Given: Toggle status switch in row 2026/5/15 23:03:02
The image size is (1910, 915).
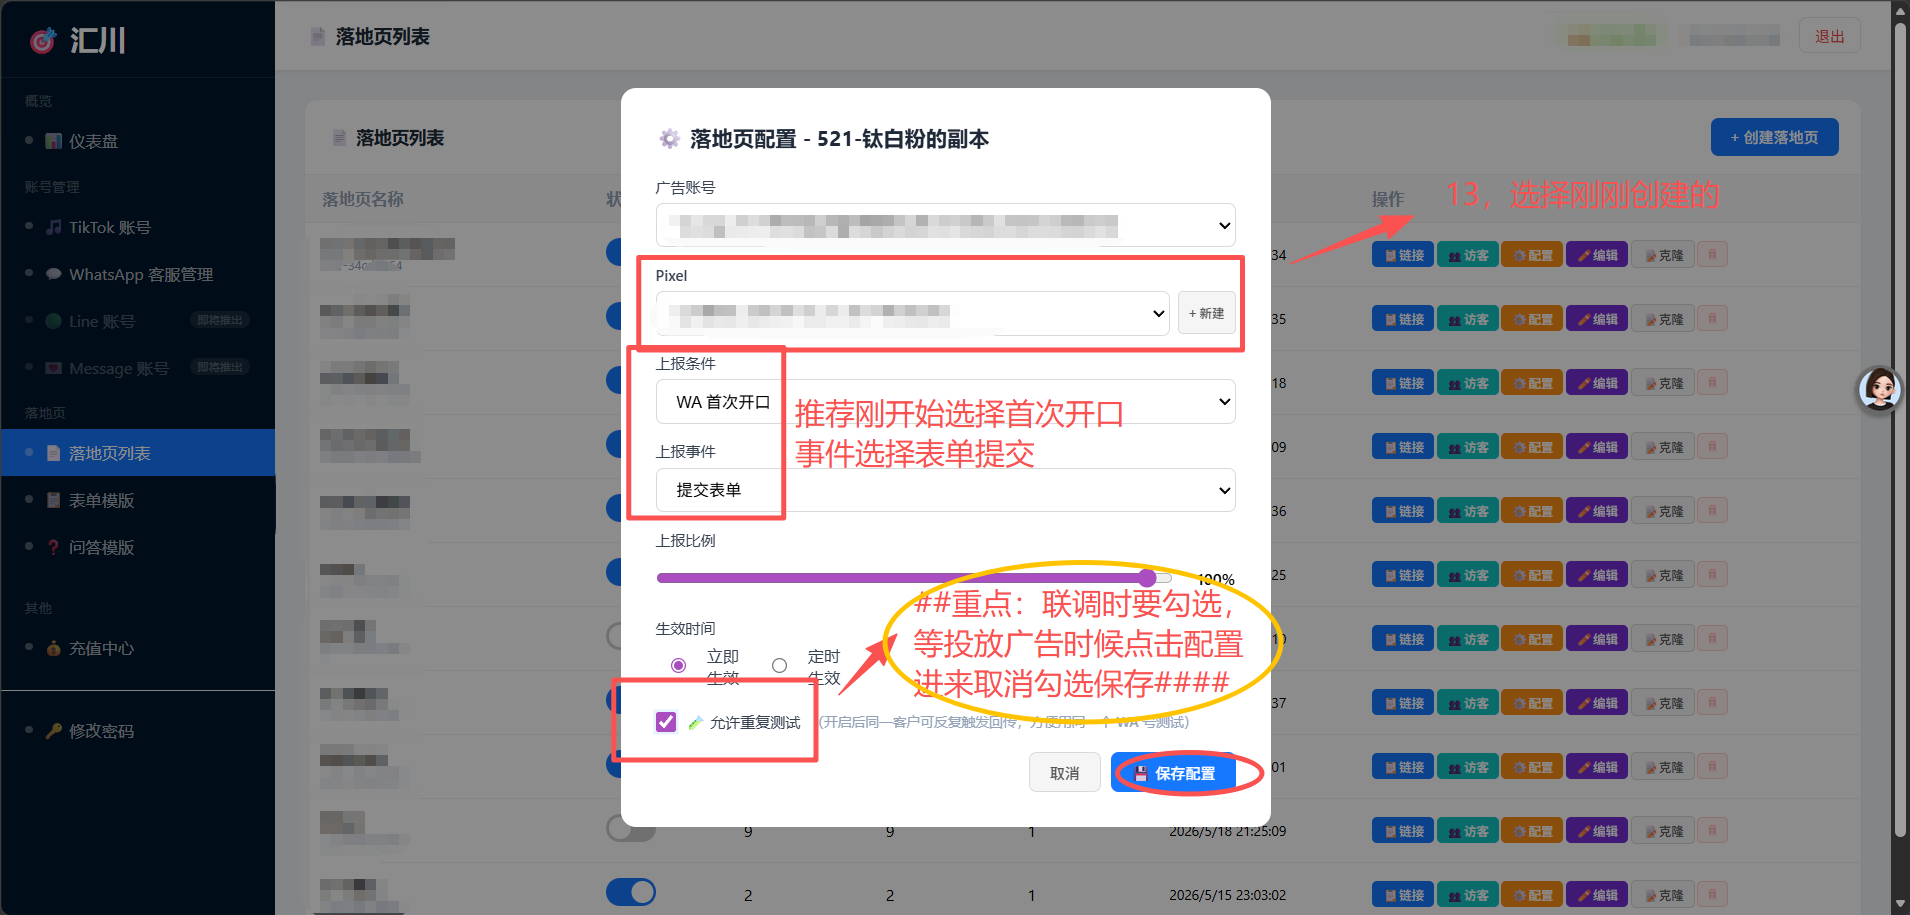Looking at the screenshot, I should 631,892.
